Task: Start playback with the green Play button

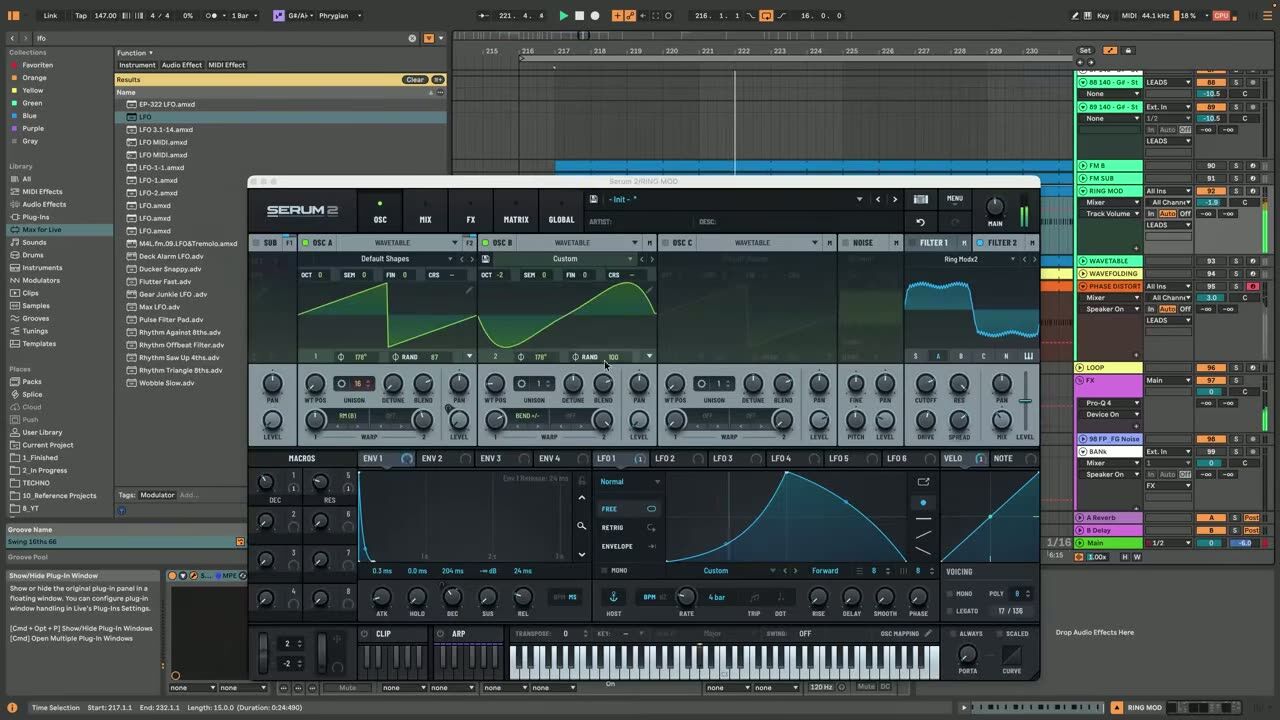Action: (x=564, y=16)
